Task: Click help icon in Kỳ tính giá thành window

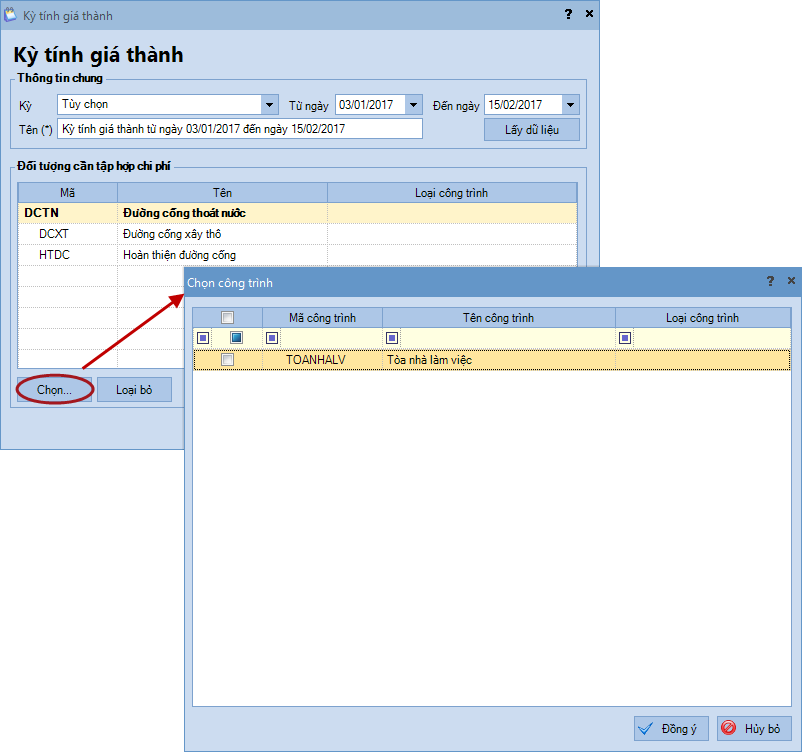Action: [568, 15]
